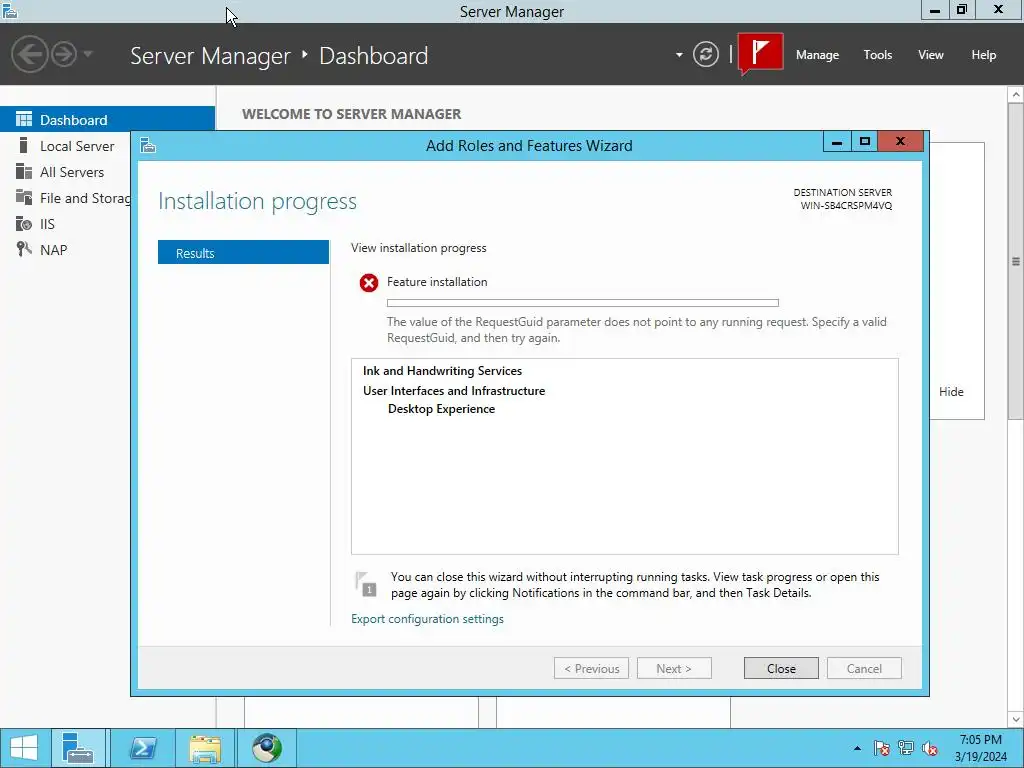Click the Server Manager back arrow
The height and width of the screenshot is (768, 1024).
29,54
